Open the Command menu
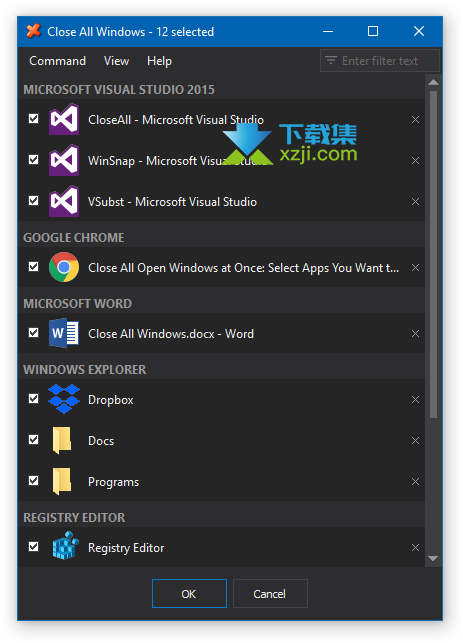 (x=57, y=61)
